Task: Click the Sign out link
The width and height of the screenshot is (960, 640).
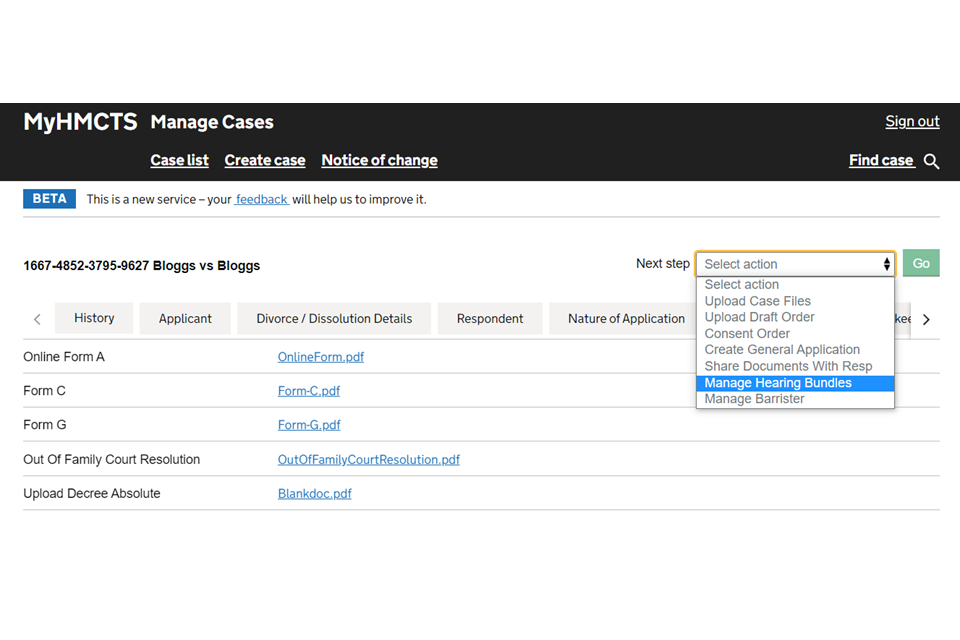Action: [912, 122]
